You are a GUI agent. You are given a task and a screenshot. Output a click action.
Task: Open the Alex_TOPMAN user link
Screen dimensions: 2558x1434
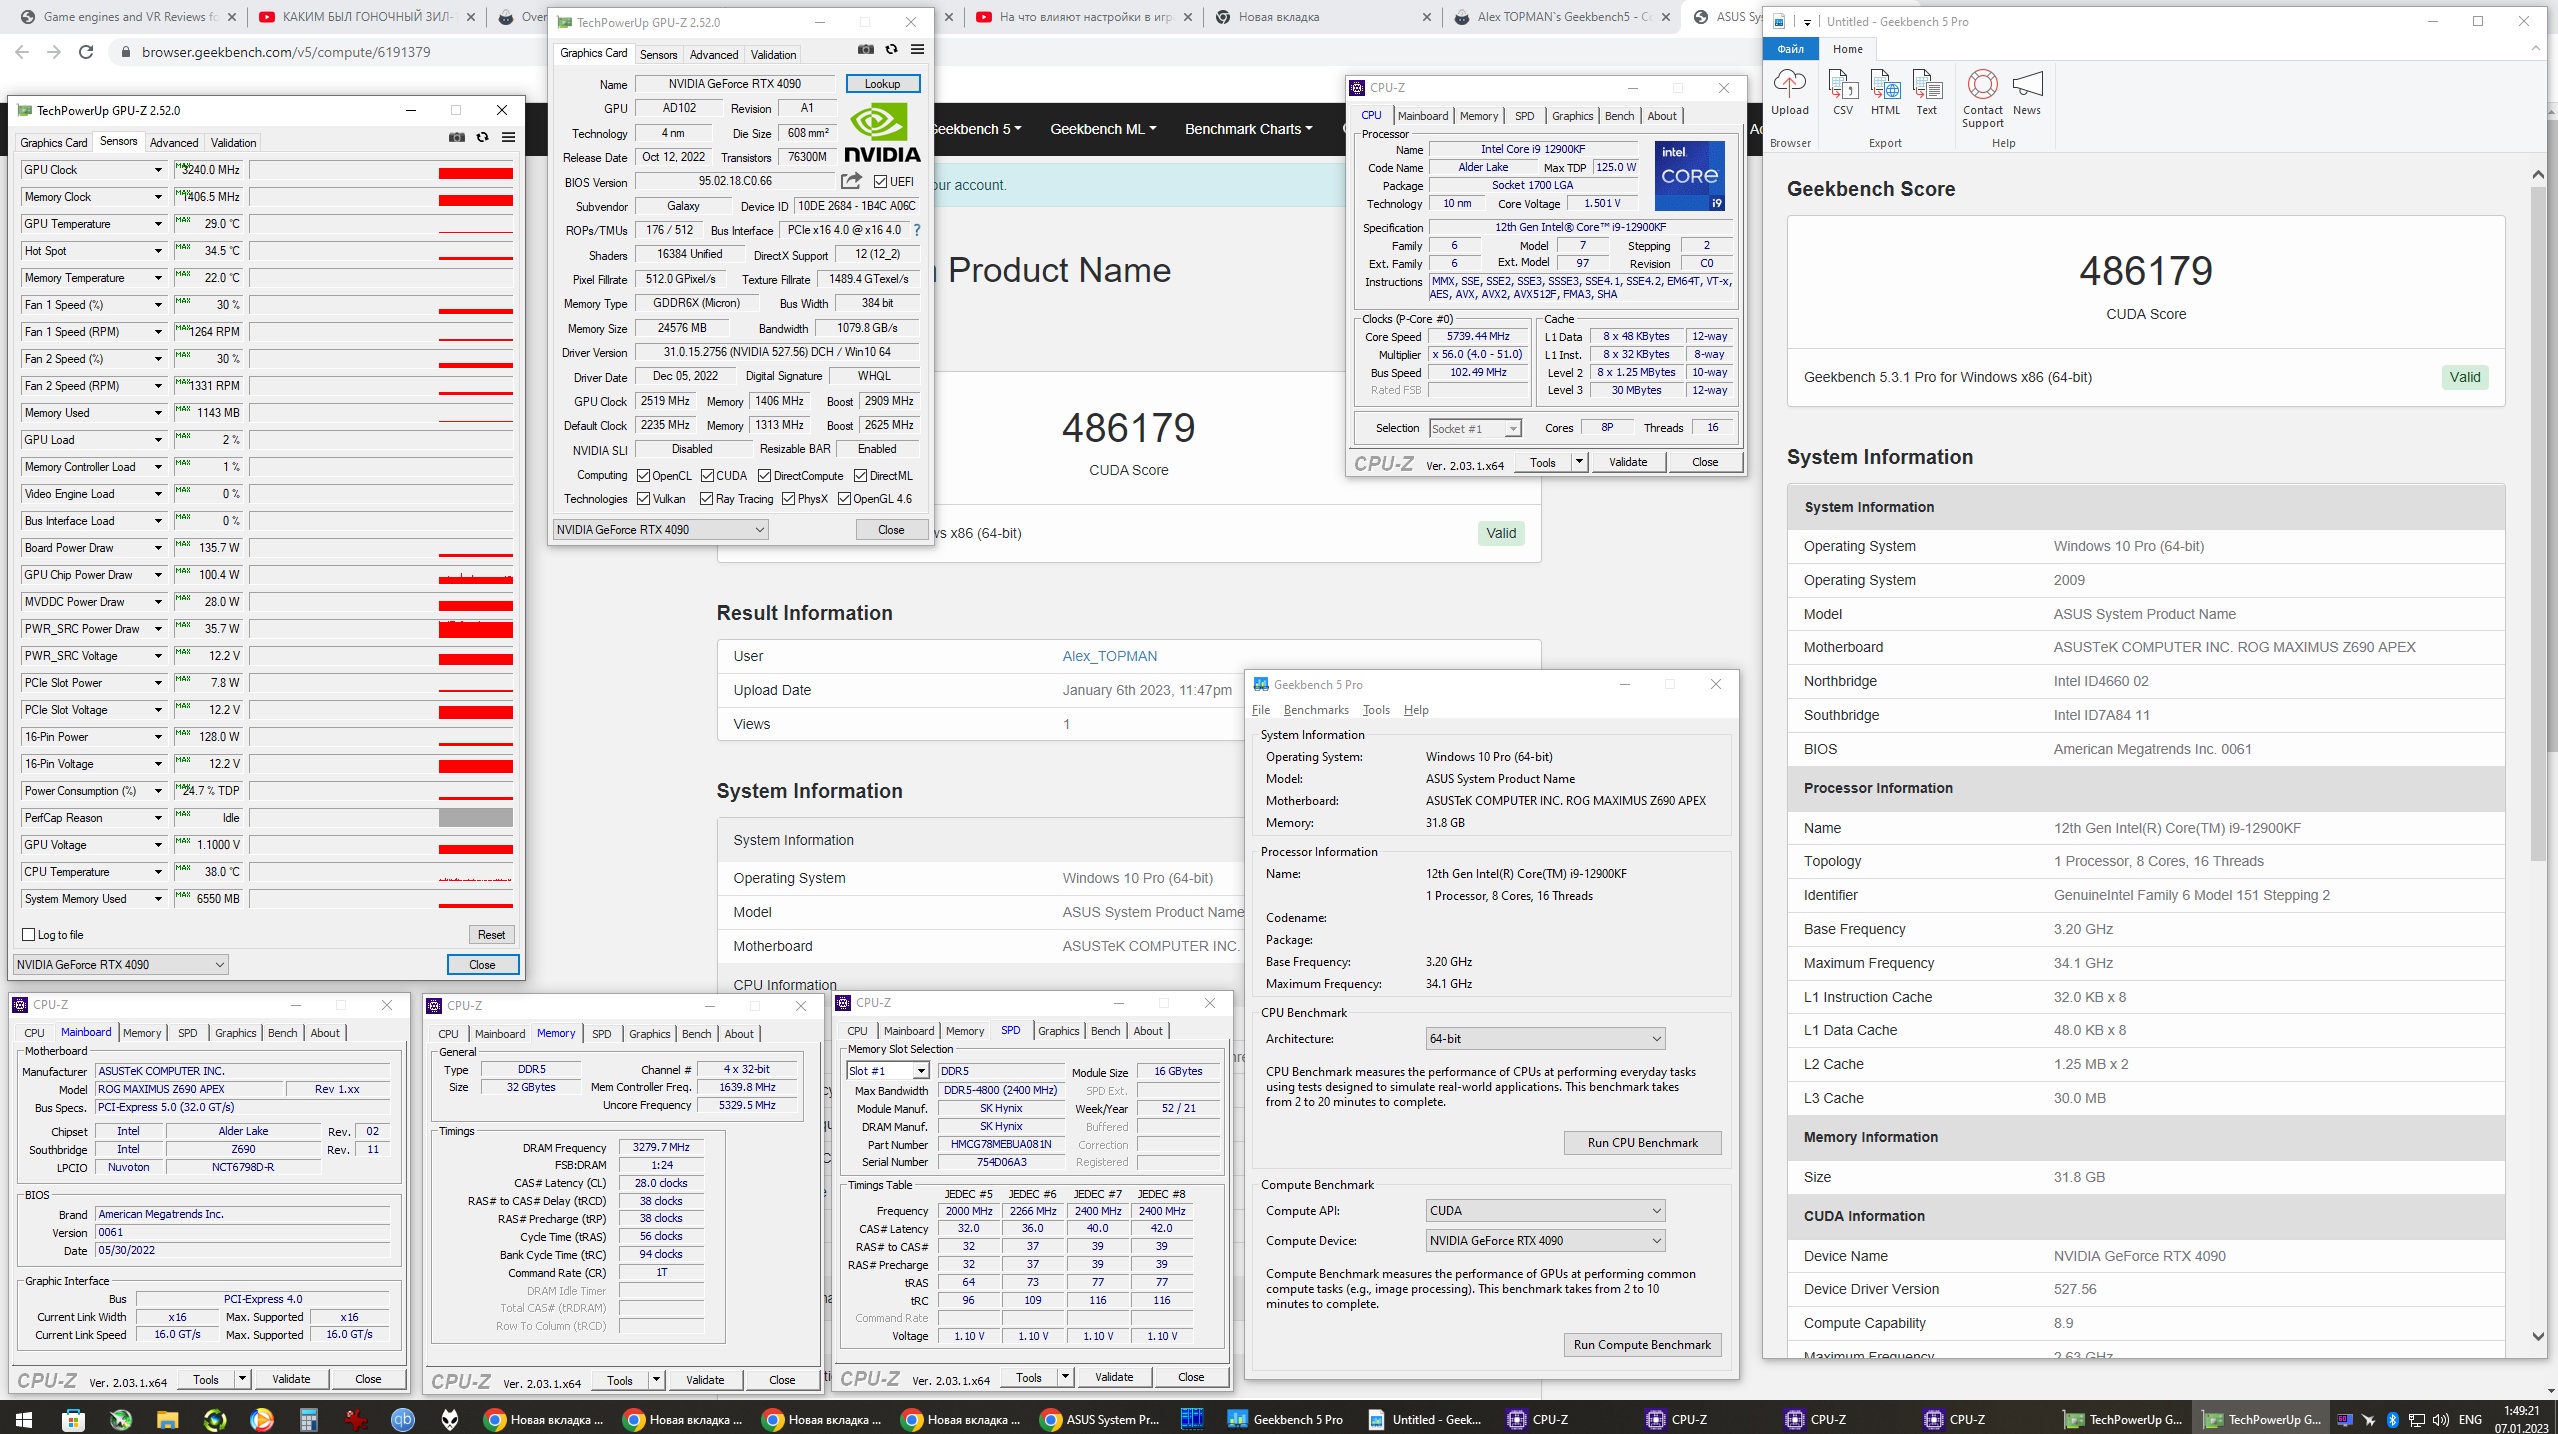(x=1109, y=656)
